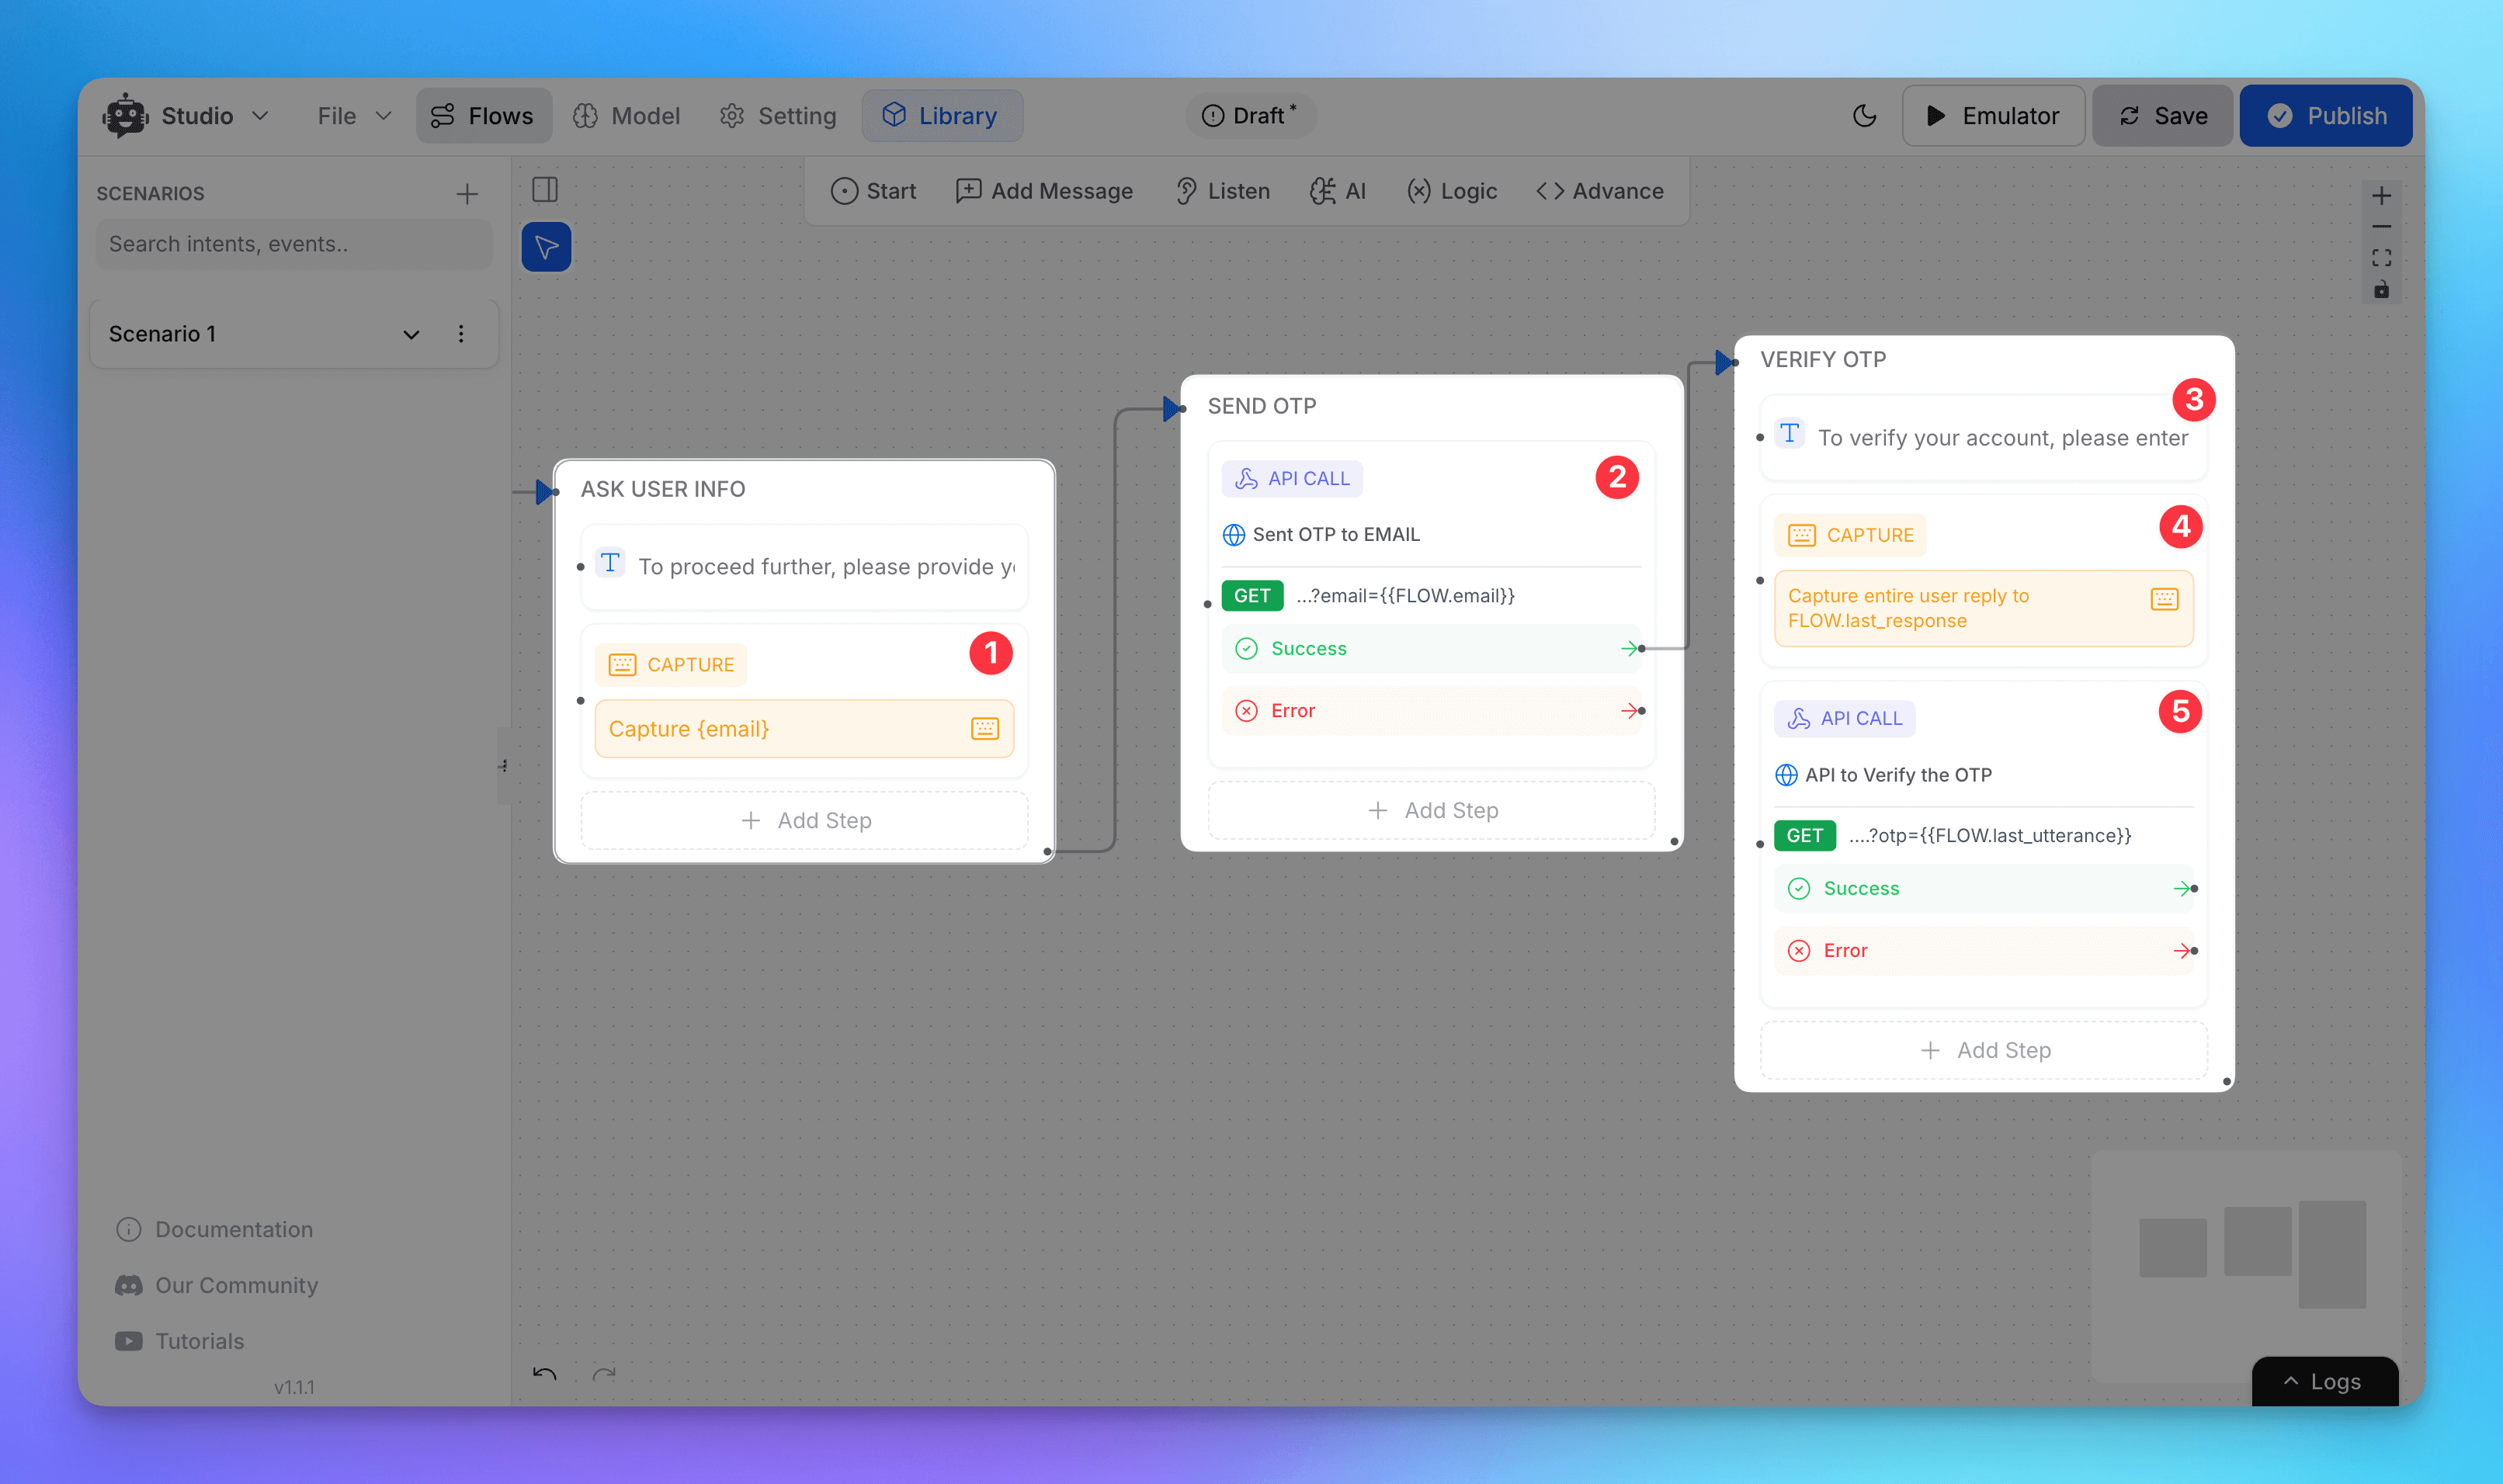Select Error path in VERIFY OTP

(x=1984, y=951)
